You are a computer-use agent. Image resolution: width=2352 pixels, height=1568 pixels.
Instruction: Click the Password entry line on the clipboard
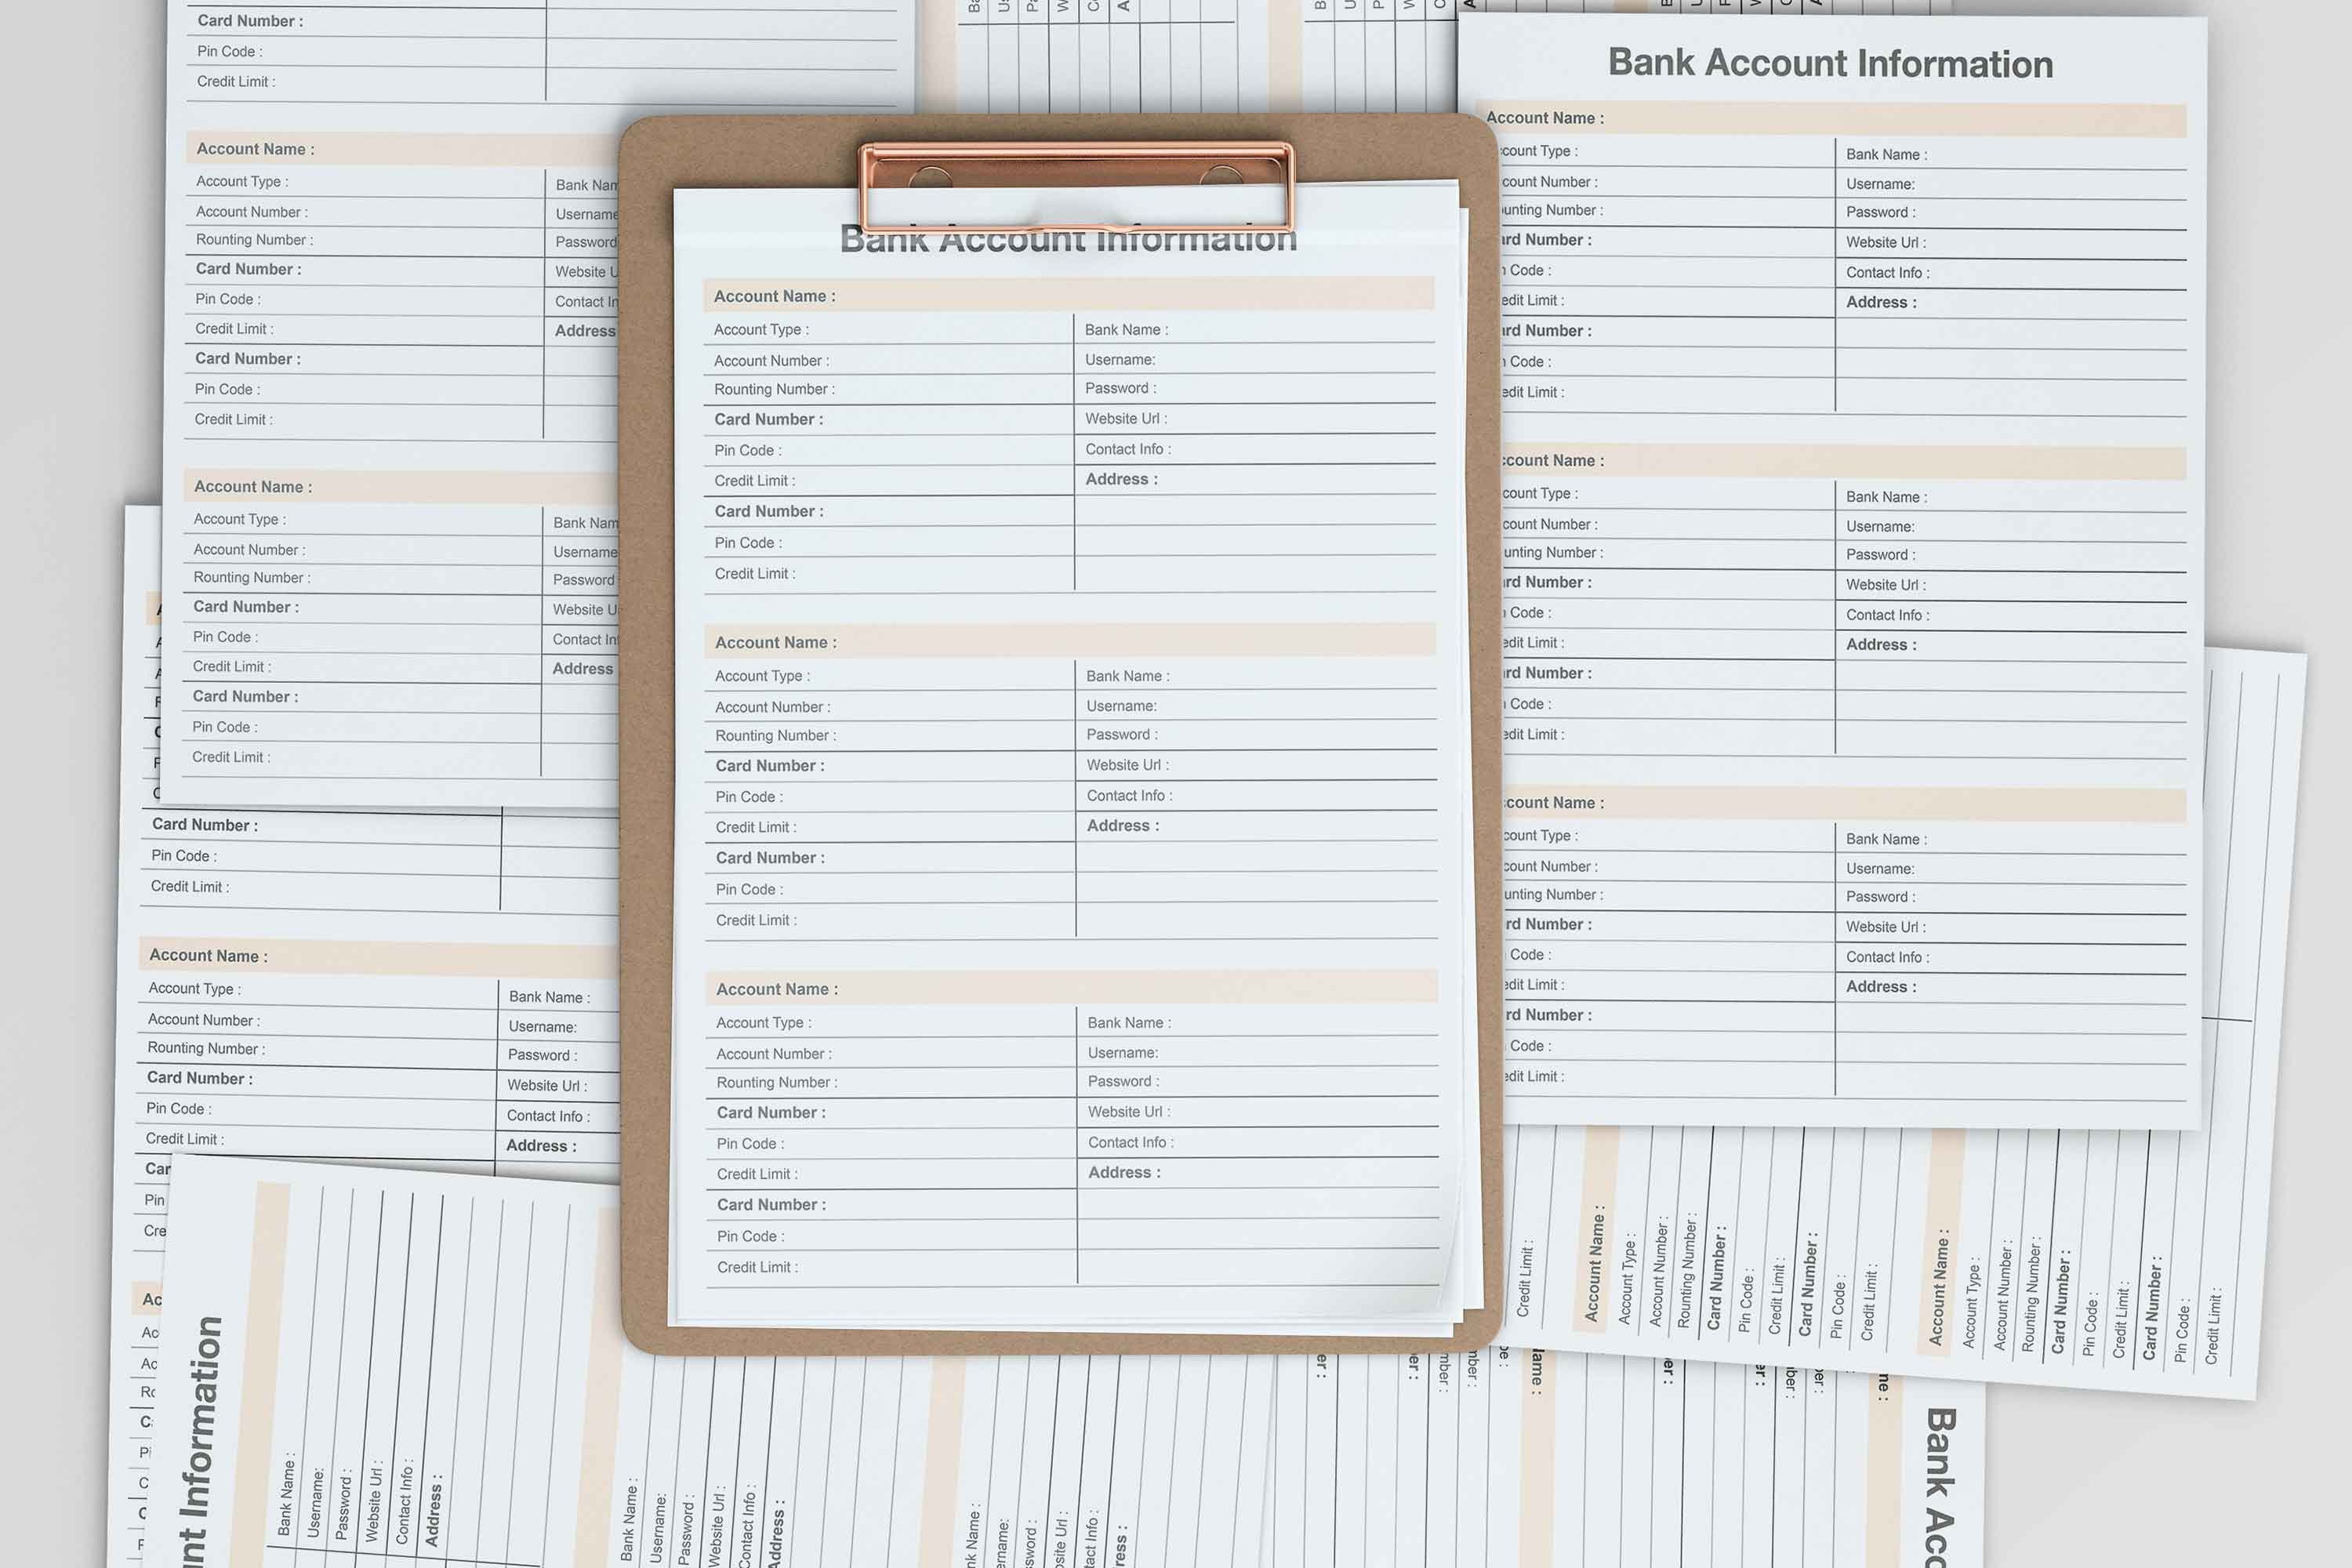click(1118, 388)
